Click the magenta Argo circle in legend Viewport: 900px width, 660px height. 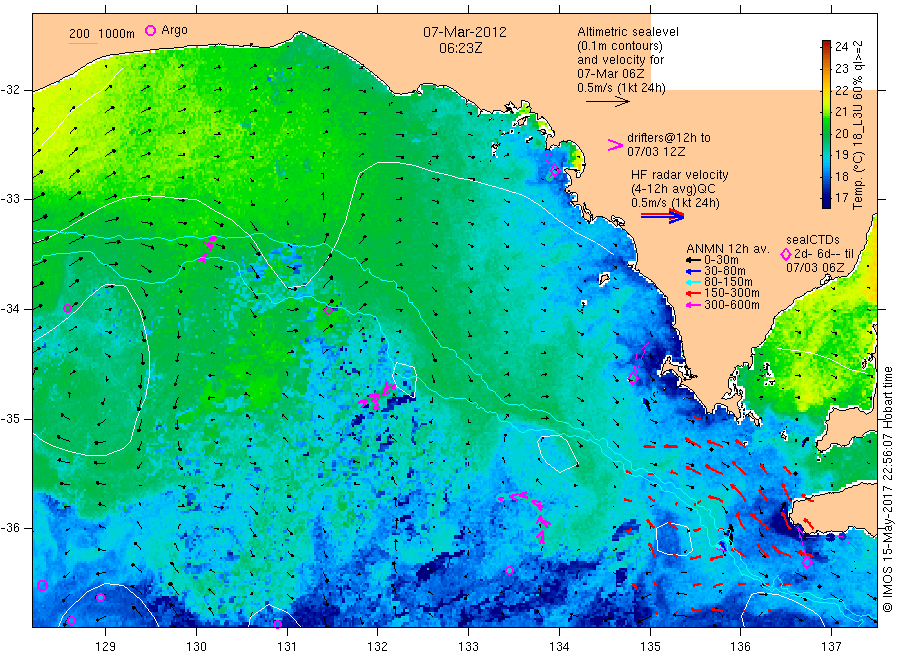coord(150,30)
